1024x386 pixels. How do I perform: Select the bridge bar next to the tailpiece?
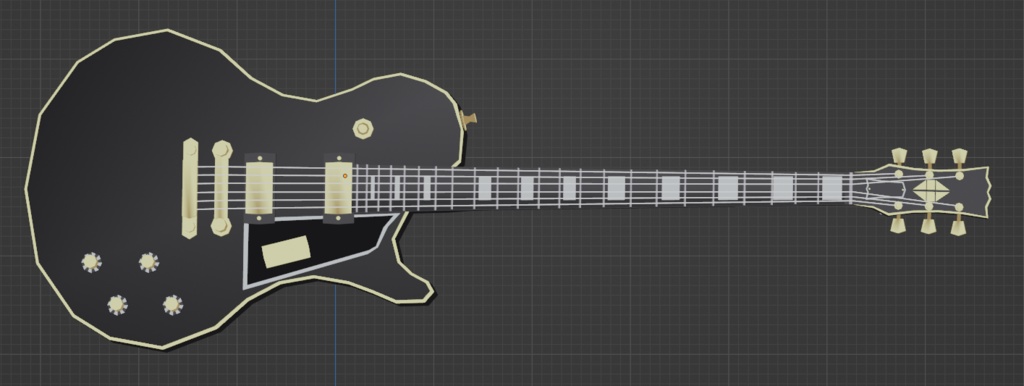pyautogui.click(x=221, y=188)
